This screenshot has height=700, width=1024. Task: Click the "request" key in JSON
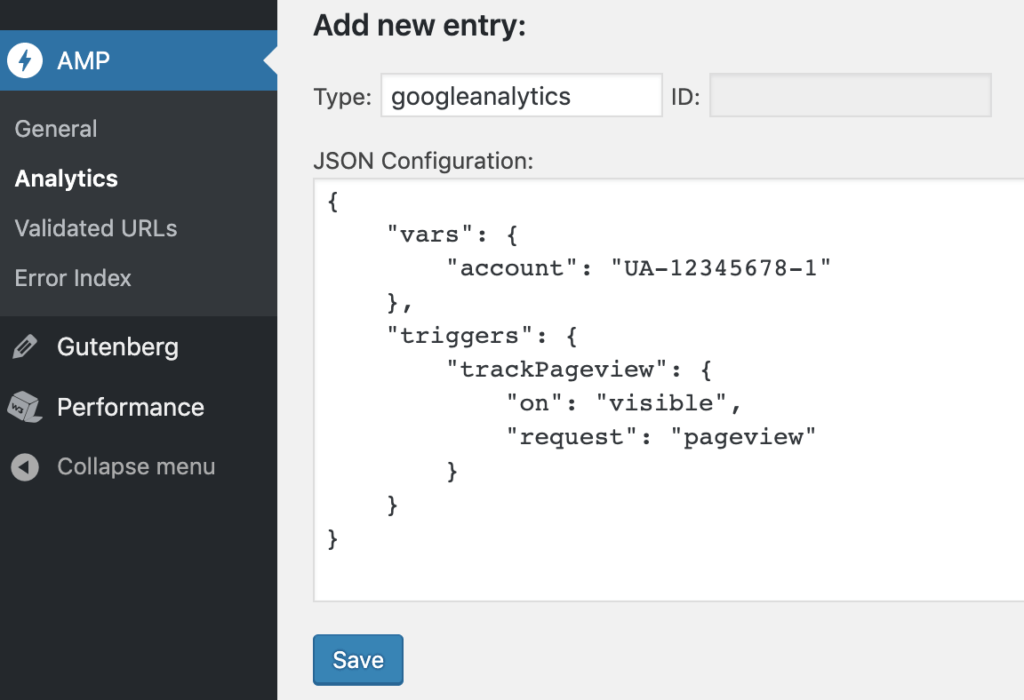click(572, 436)
